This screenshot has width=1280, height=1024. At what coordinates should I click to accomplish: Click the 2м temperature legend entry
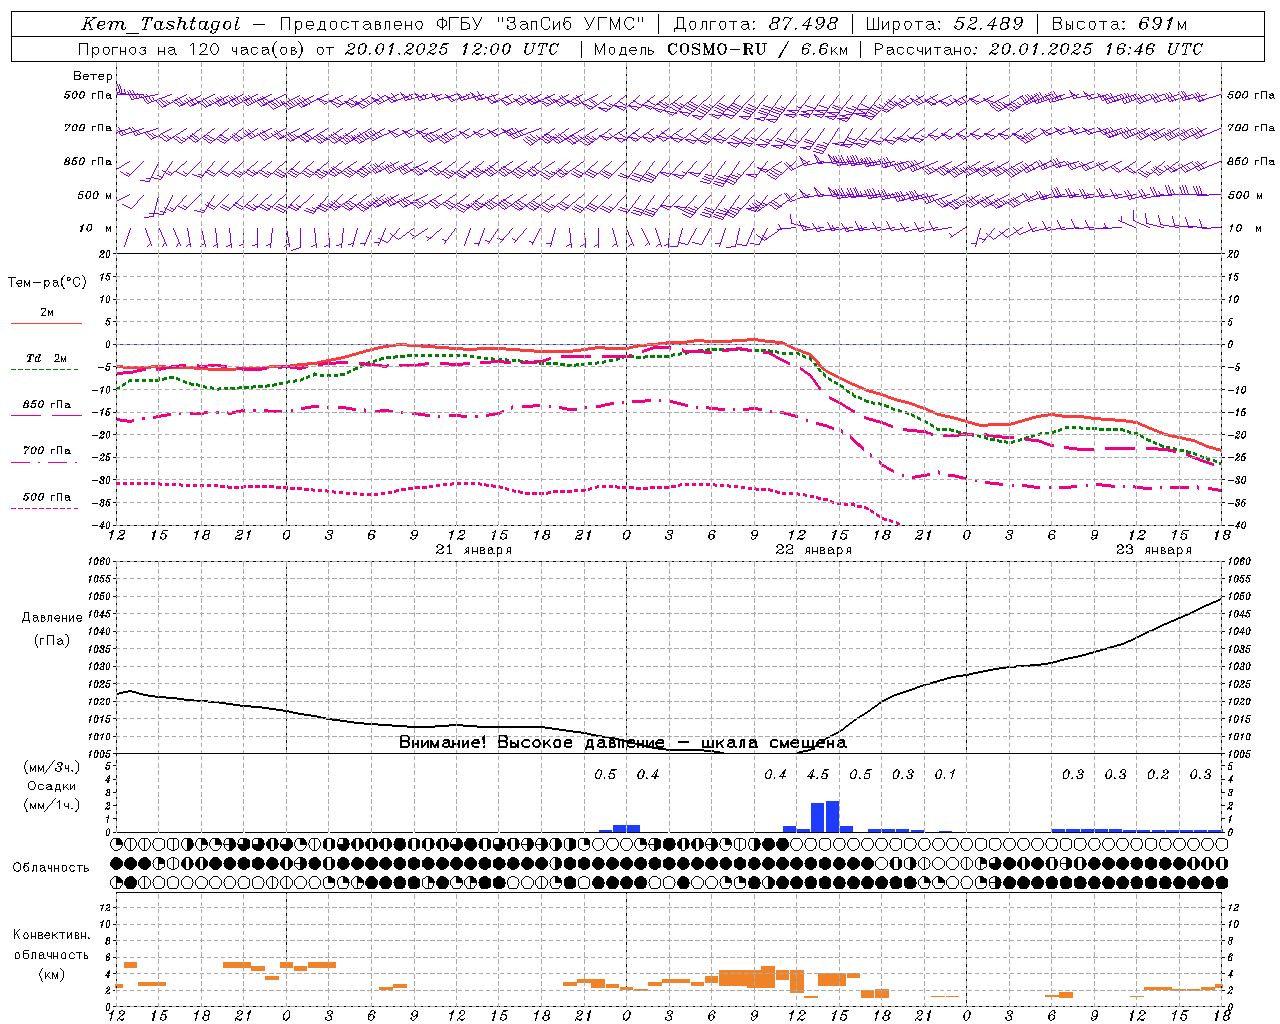pos(47,313)
